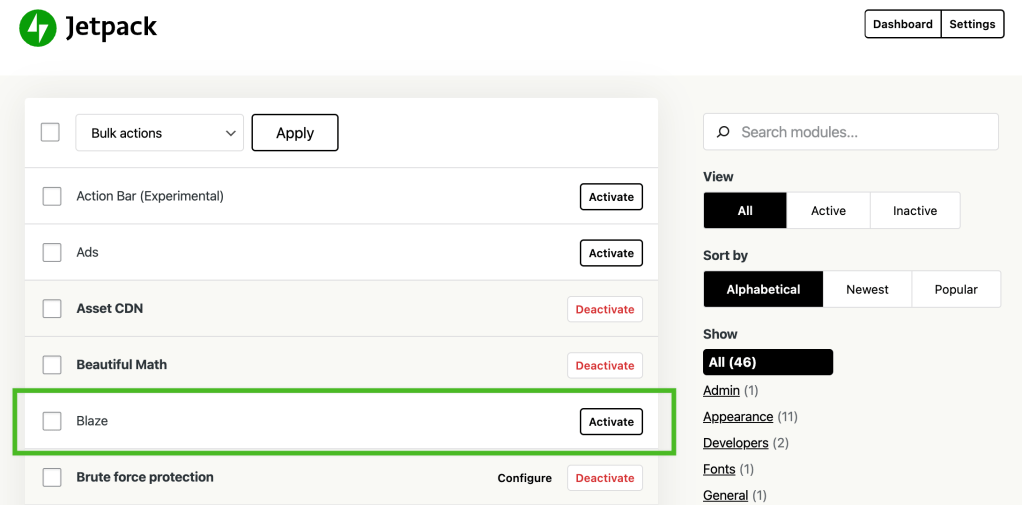The height and width of the screenshot is (505, 1022).
Task: Click the Jetpack lightning bolt logo
Action: click(x=38, y=28)
